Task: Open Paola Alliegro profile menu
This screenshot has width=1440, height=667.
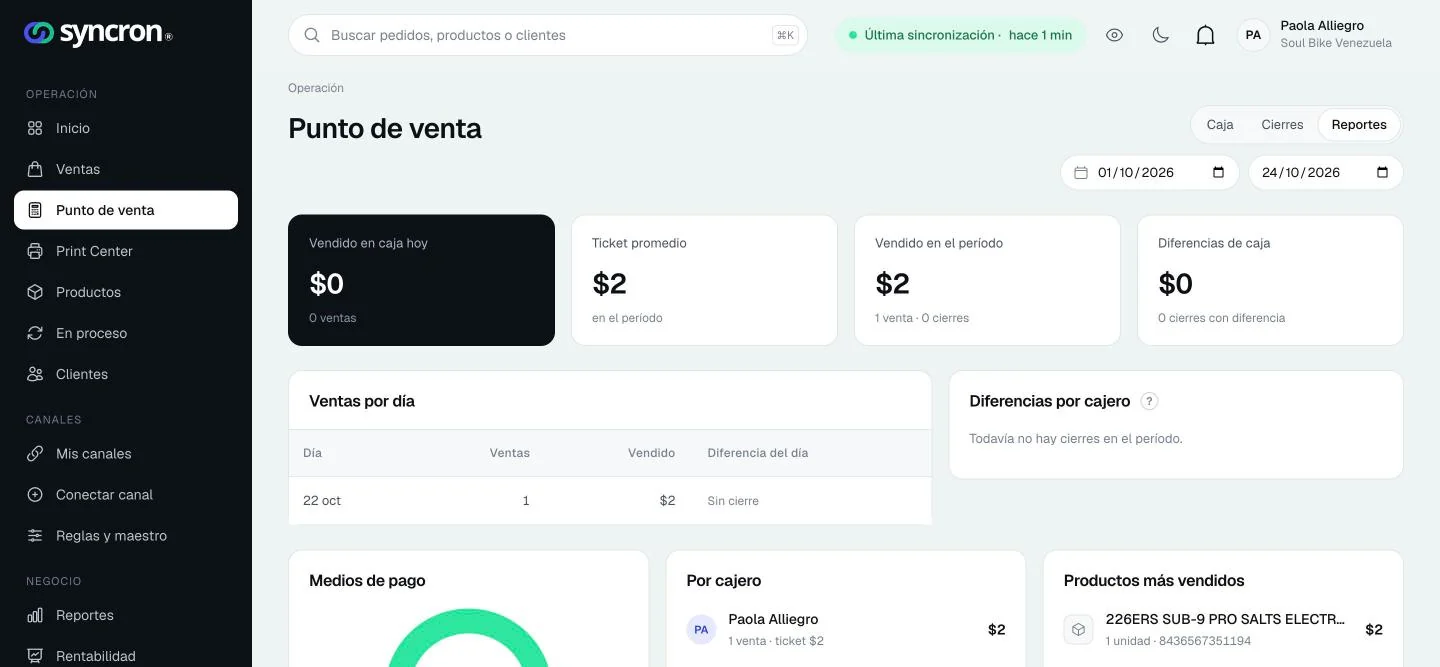Action: [1315, 35]
